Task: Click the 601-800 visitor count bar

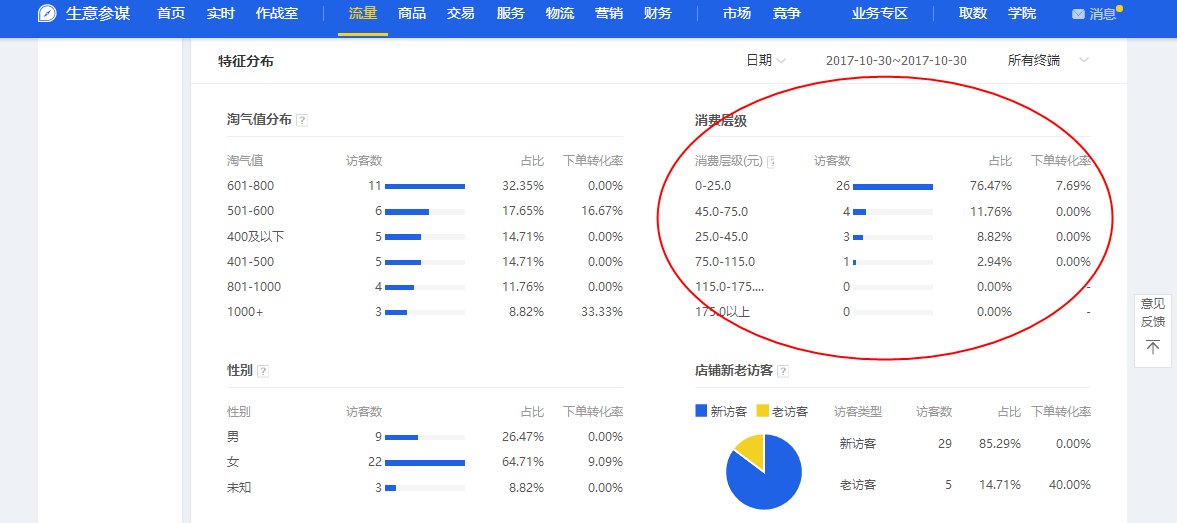Action: tap(424, 186)
